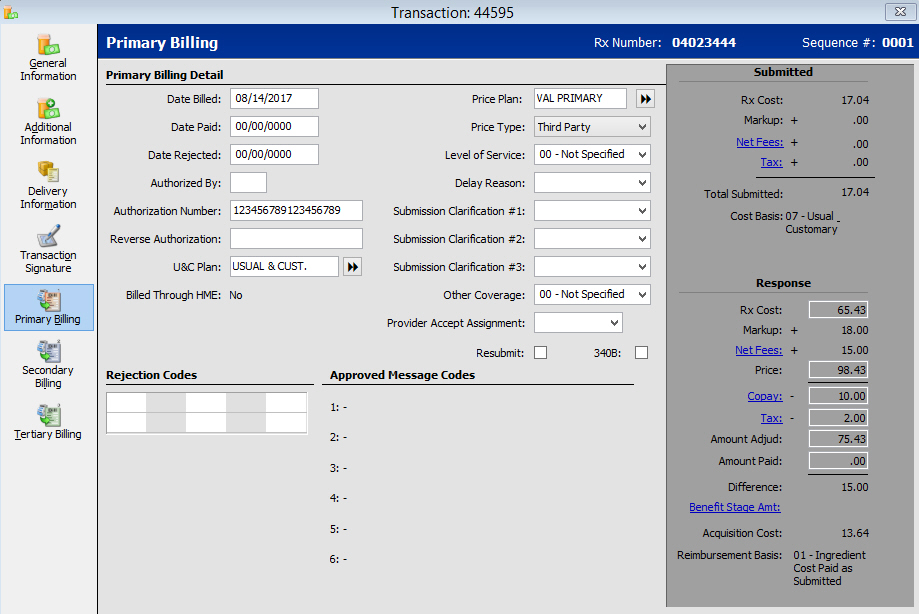
Task: Click the Copay link in the Response panel
Action: (764, 395)
